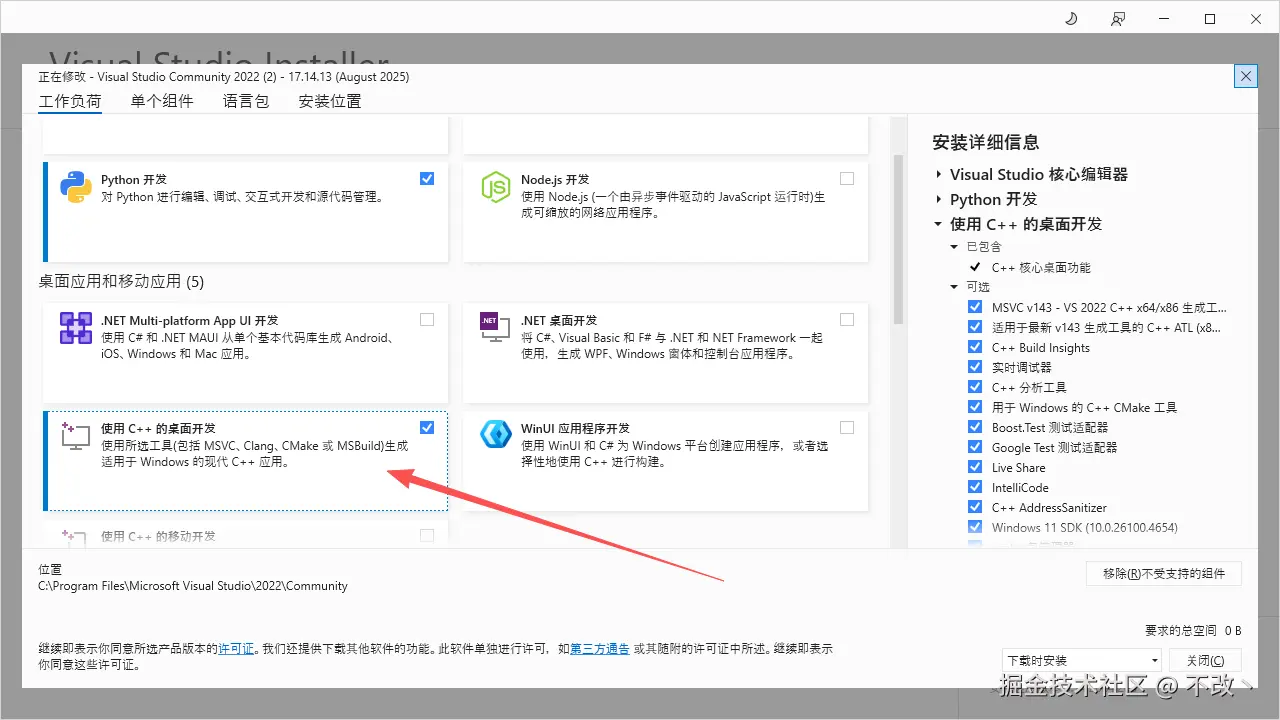Open the 许可证 link

[237, 649]
